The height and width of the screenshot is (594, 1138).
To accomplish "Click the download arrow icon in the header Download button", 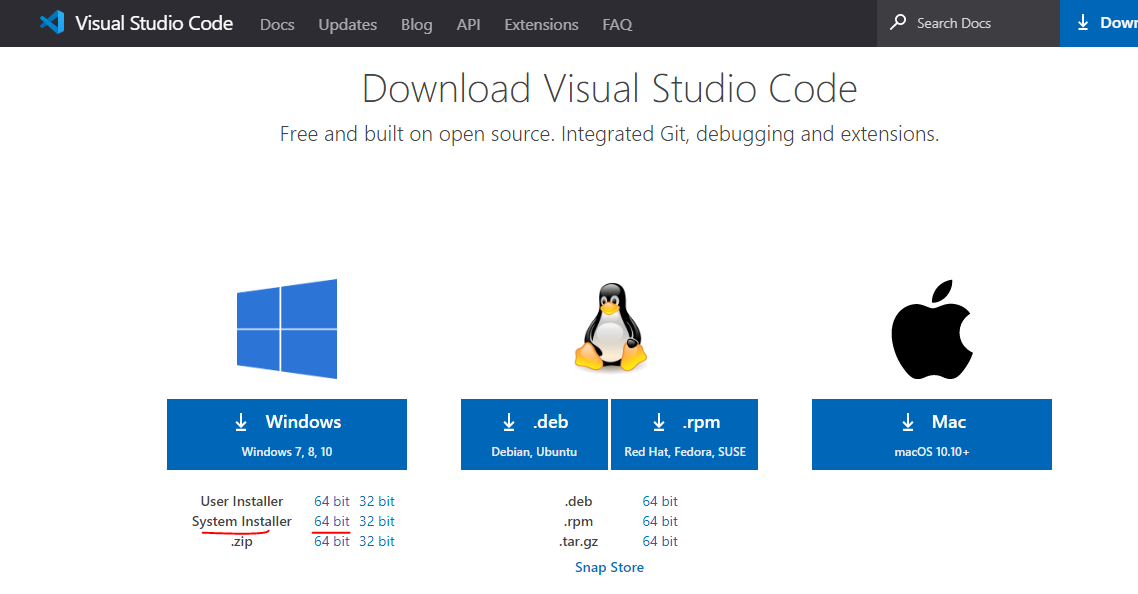I will [1083, 23].
